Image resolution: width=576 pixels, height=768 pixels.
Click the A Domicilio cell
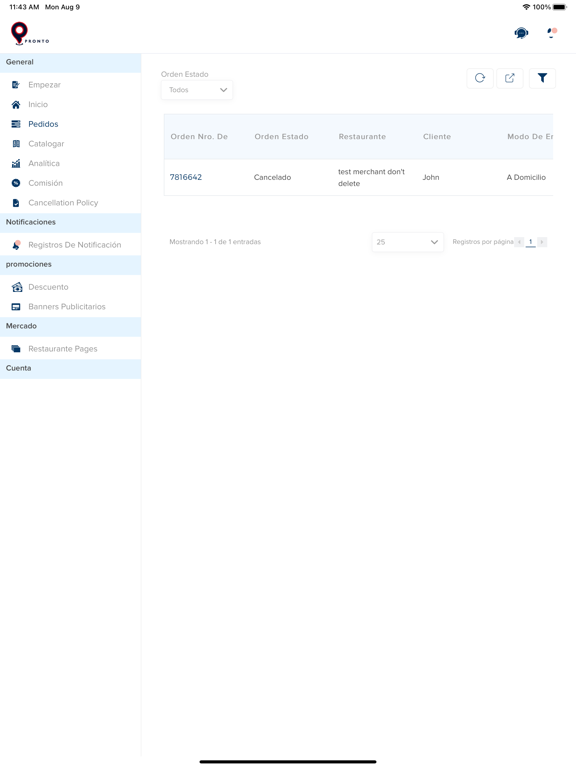(x=526, y=177)
